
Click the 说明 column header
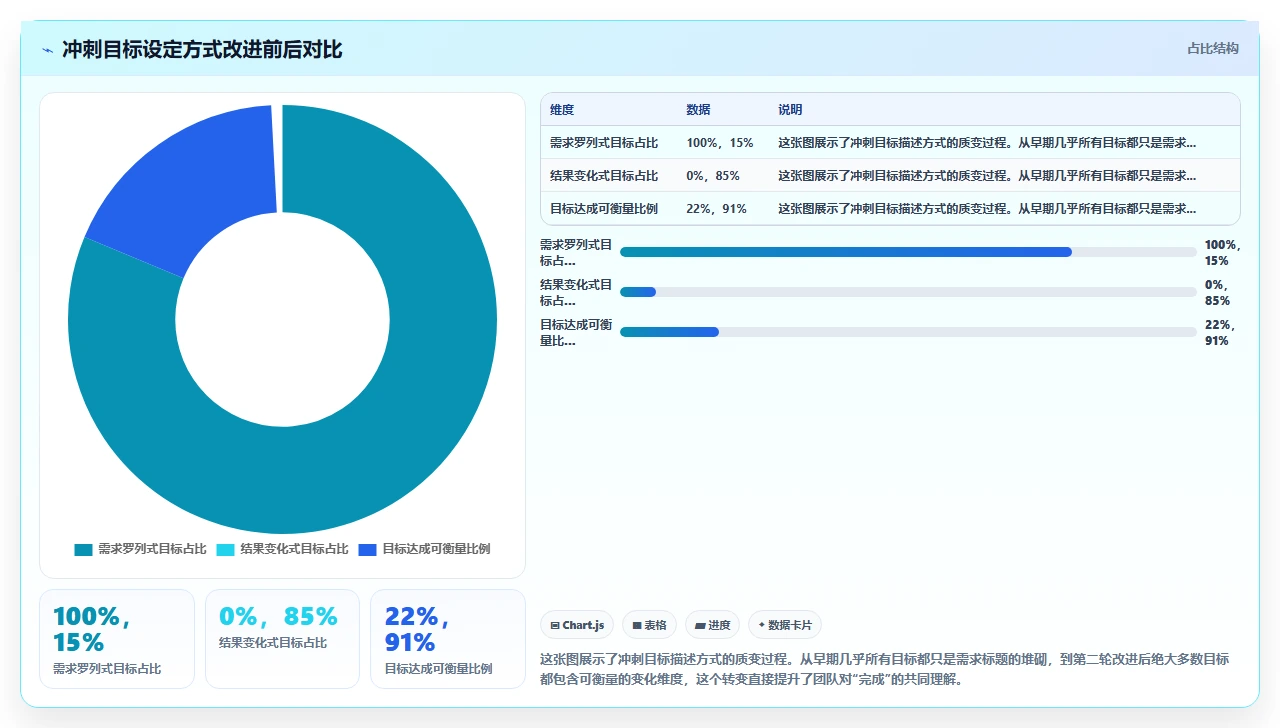pyautogui.click(x=790, y=110)
